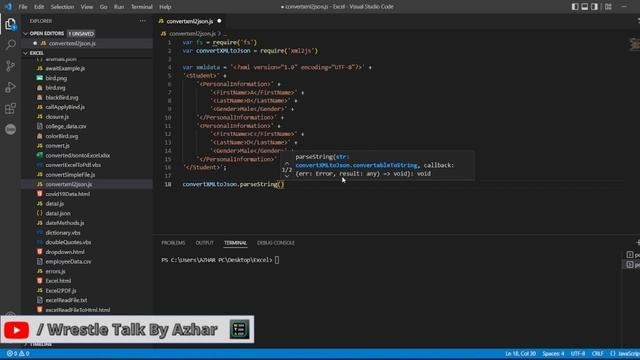Open errors.js file
The width and height of the screenshot is (640, 360).
55,271
